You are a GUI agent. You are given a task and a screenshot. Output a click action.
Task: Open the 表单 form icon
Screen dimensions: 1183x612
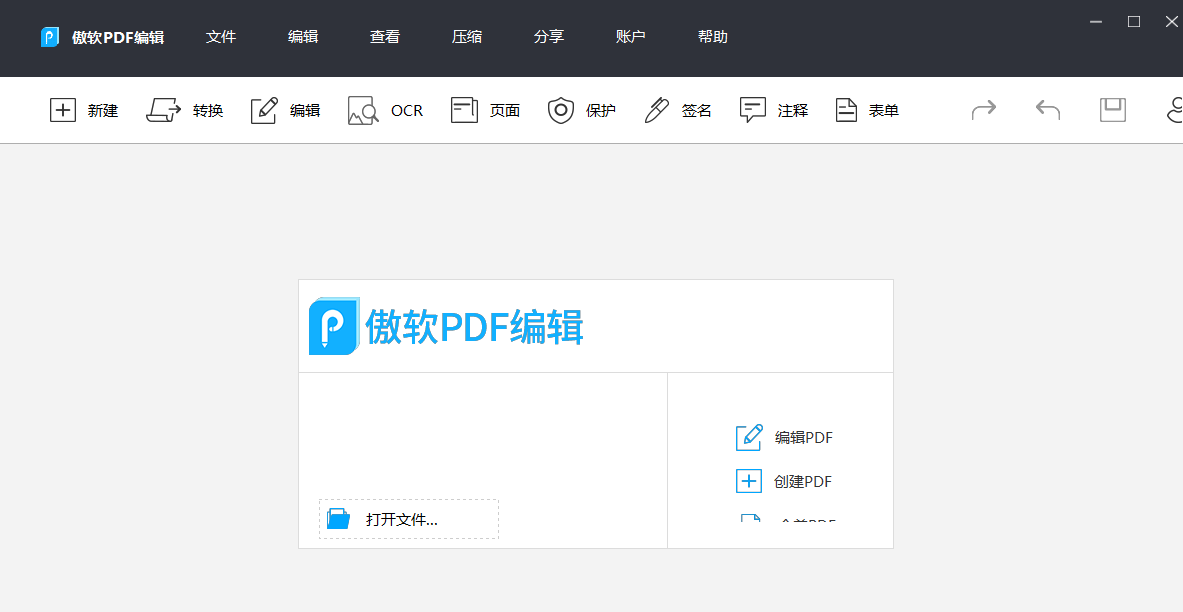point(847,110)
